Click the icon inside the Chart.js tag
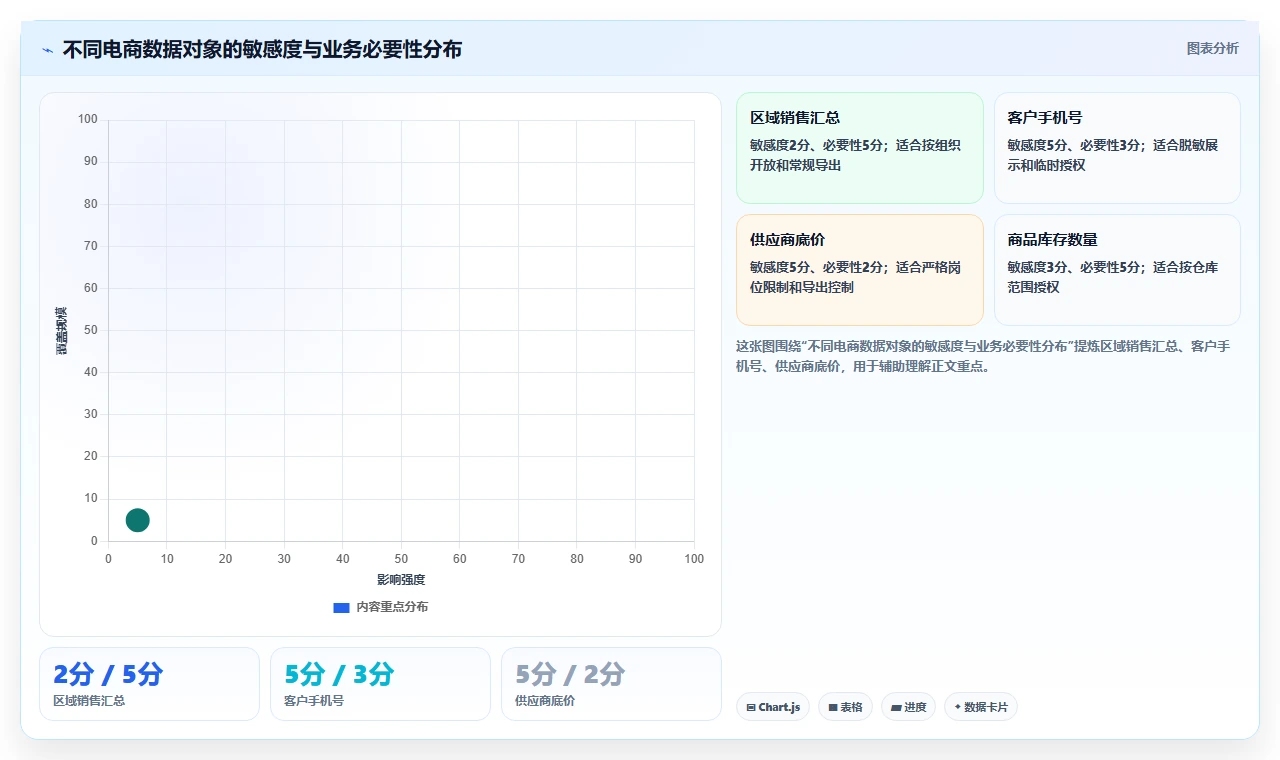 pos(751,708)
